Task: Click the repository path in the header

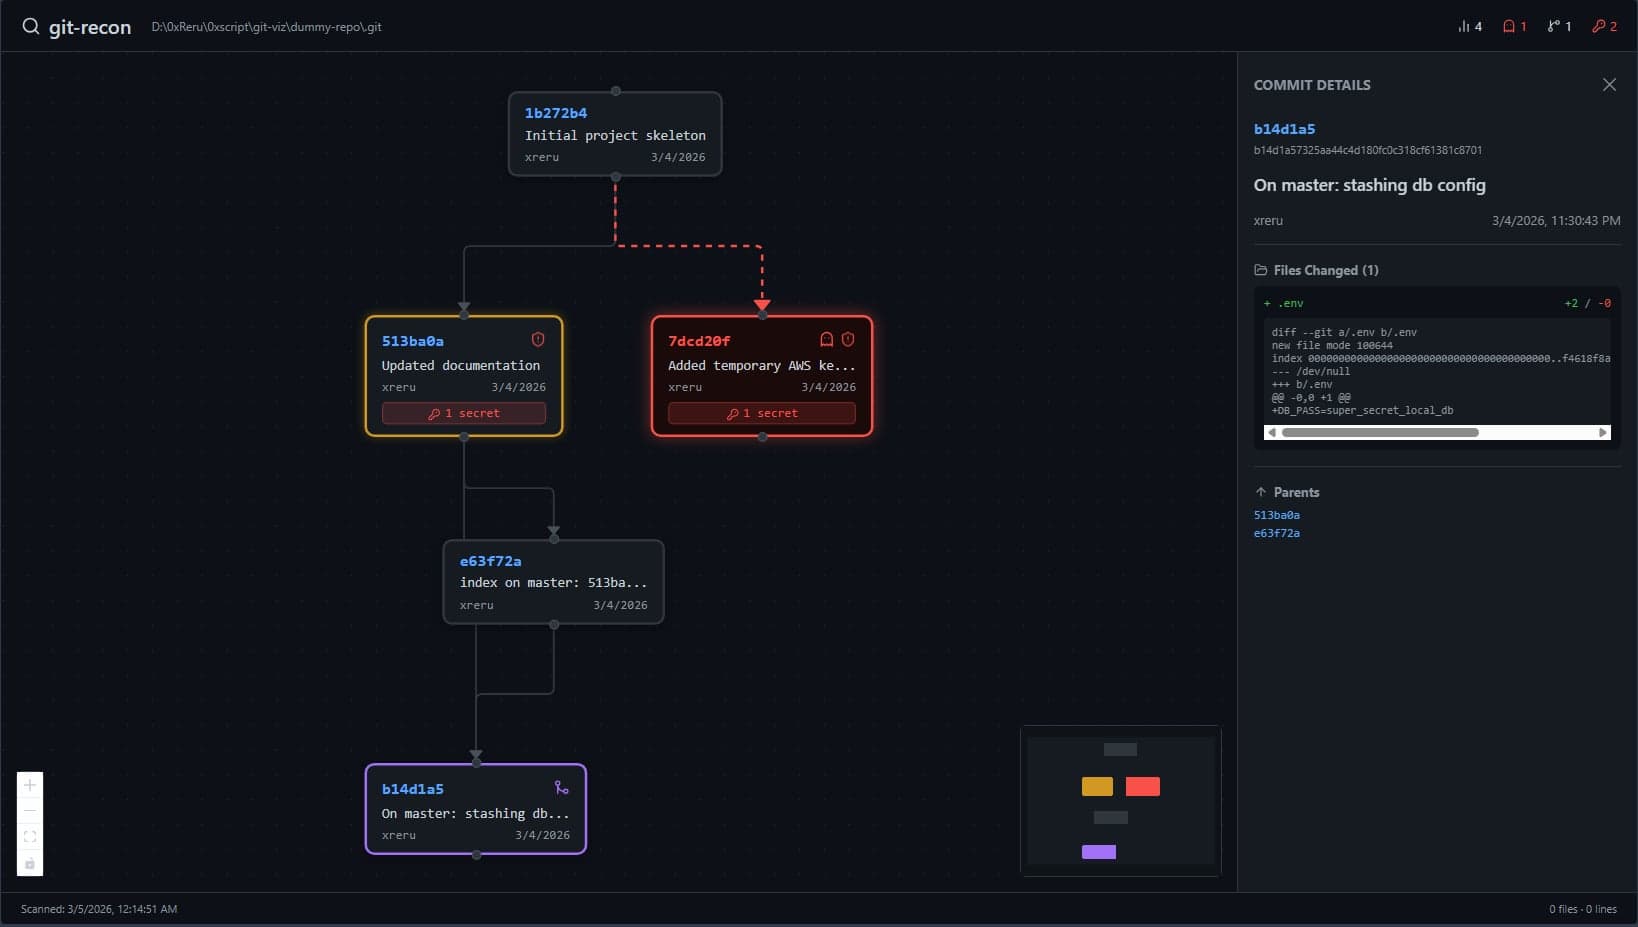Action: coord(266,27)
